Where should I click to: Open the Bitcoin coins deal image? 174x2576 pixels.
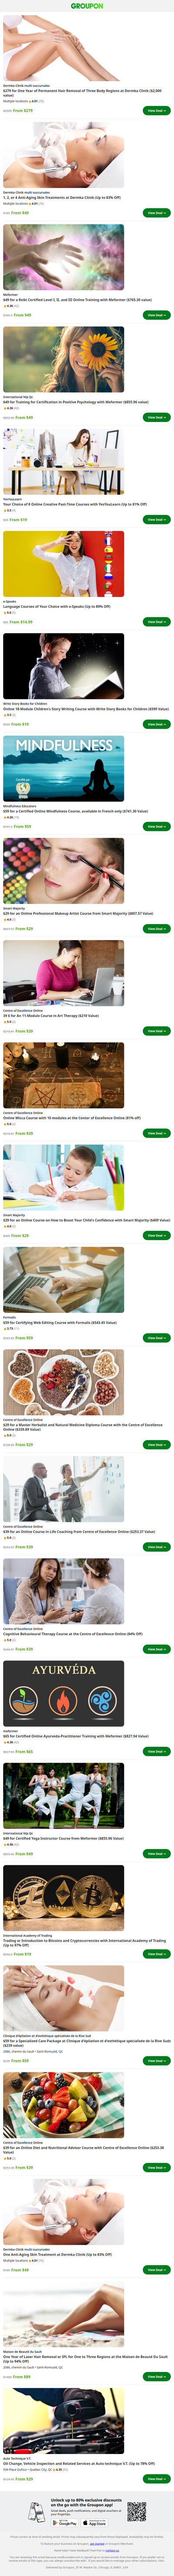[64, 1898]
